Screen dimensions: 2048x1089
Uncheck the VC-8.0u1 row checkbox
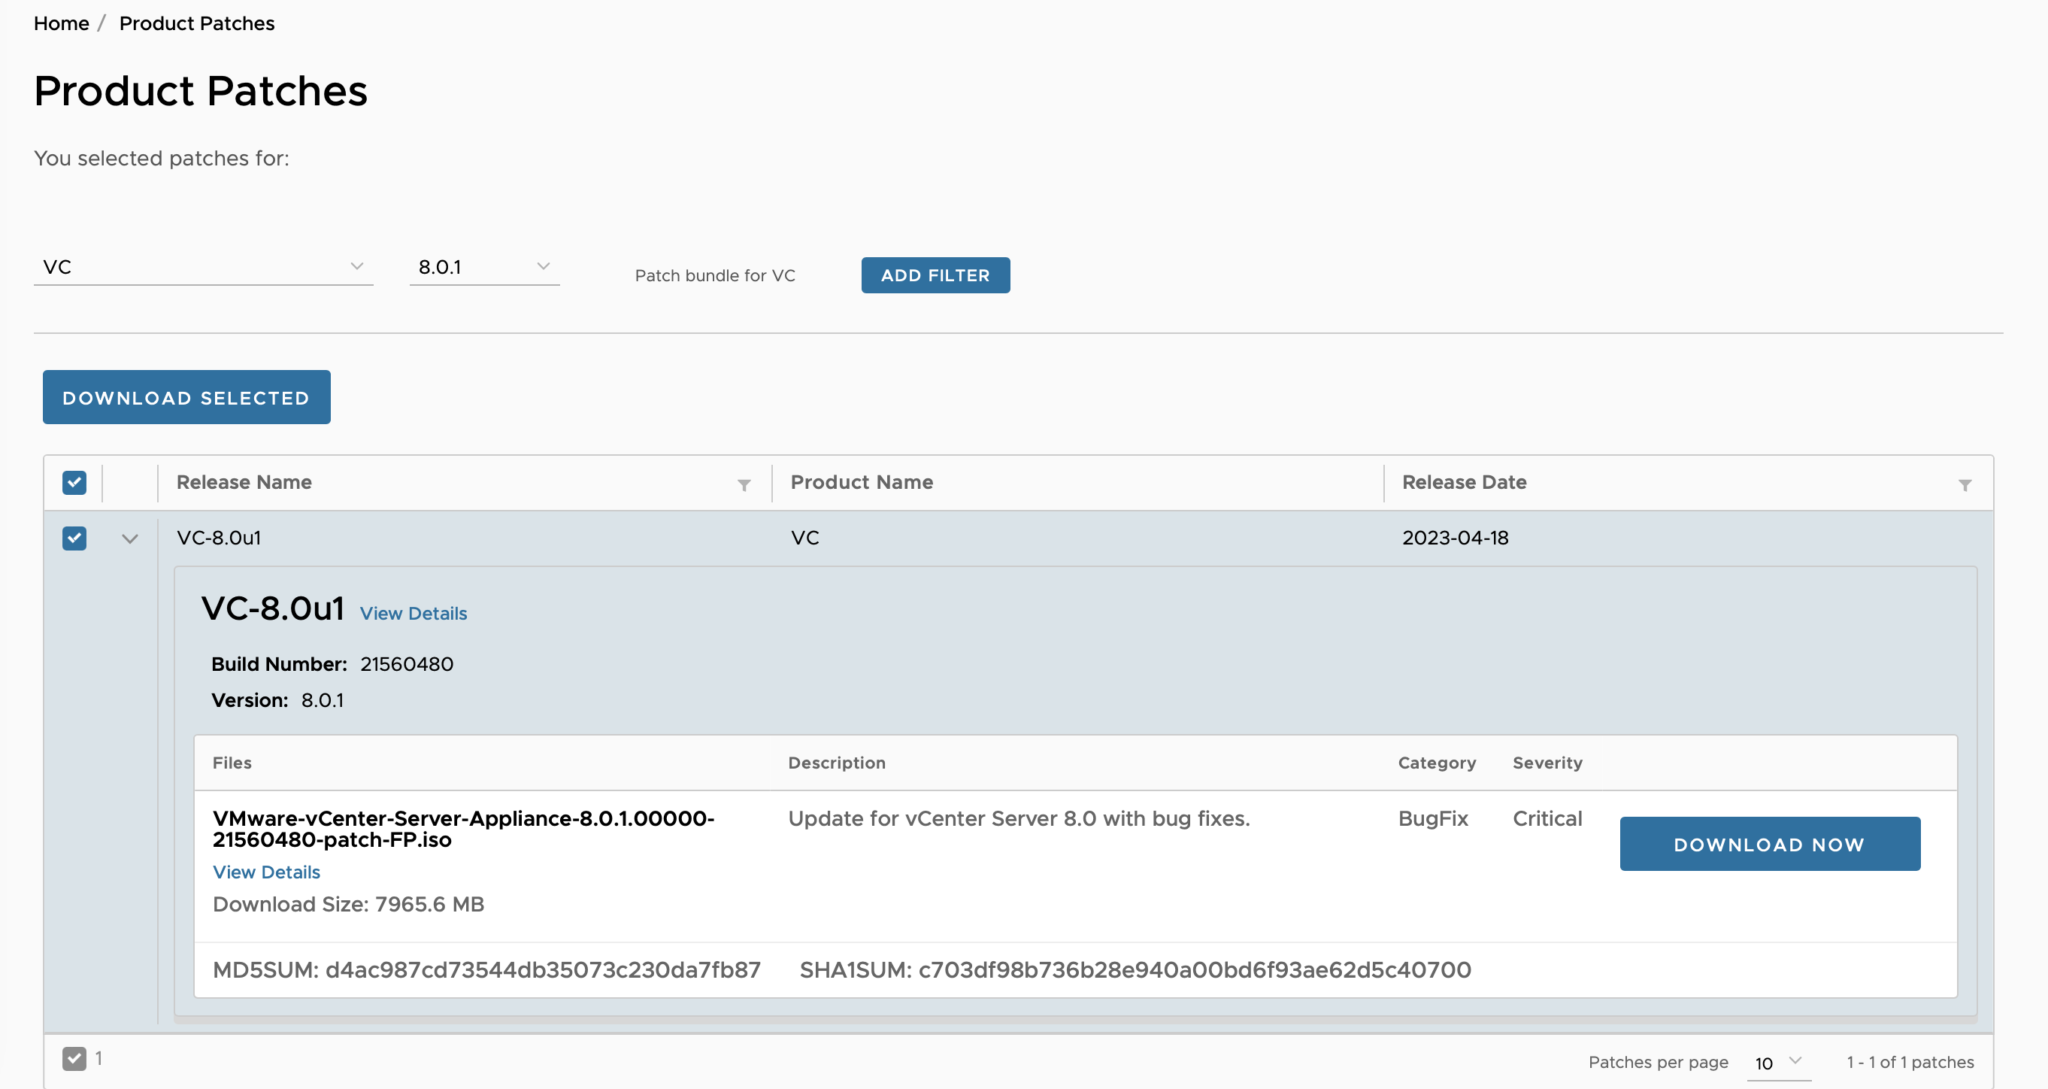pyautogui.click(x=74, y=538)
